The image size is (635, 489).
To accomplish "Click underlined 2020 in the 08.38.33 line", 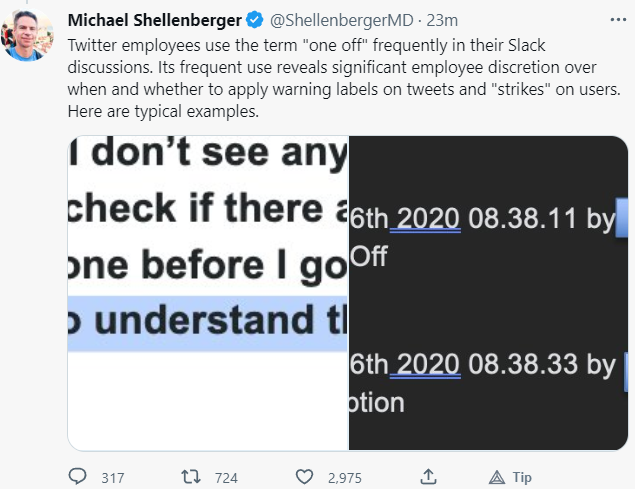I will pyautogui.click(x=426, y=366).
